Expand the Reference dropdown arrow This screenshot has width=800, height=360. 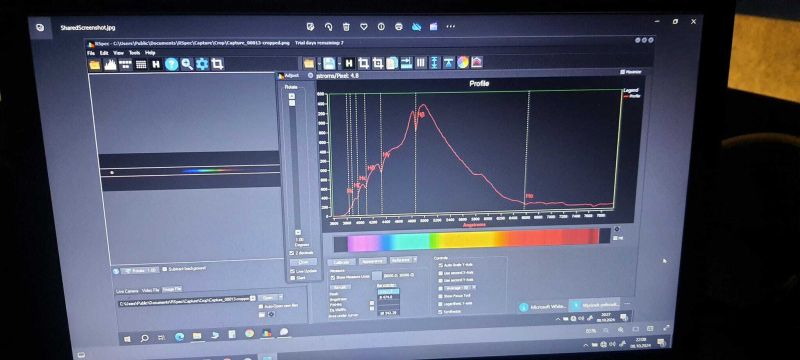coord(415,260)
